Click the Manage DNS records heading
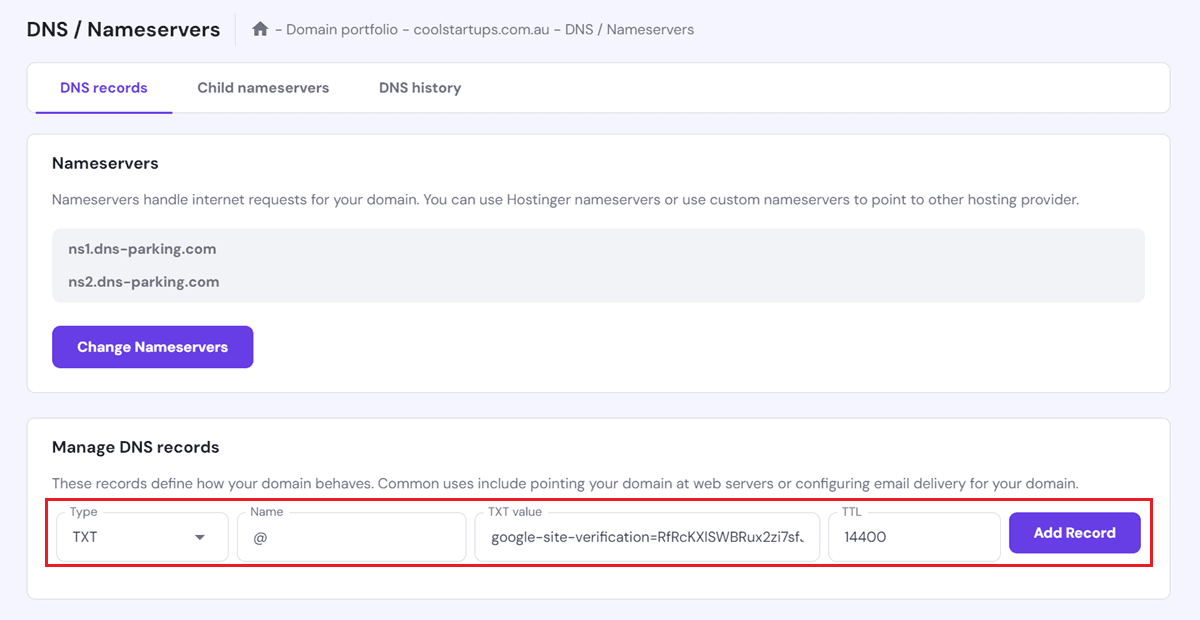Image resolution: width=1200 pixels, height=620 pixels. pos(135,447)
